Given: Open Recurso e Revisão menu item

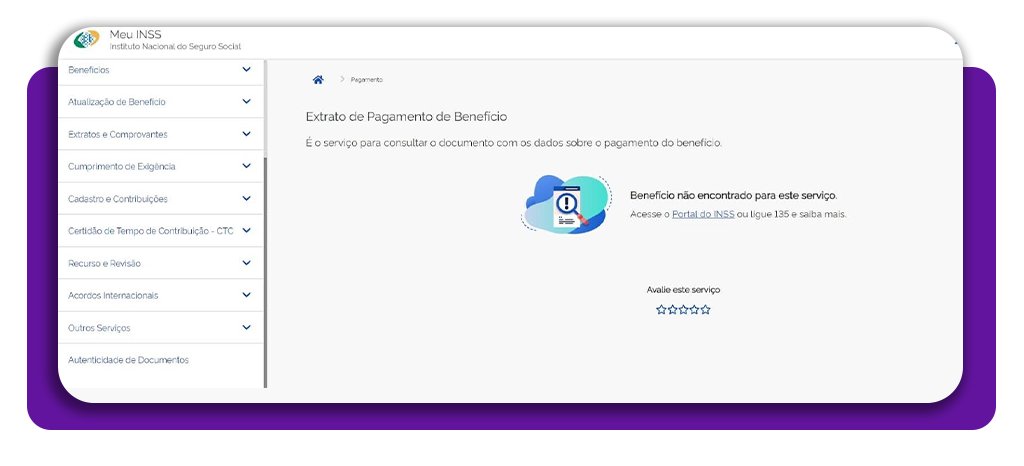Looking at the screenshot, I should coord(104,263).
